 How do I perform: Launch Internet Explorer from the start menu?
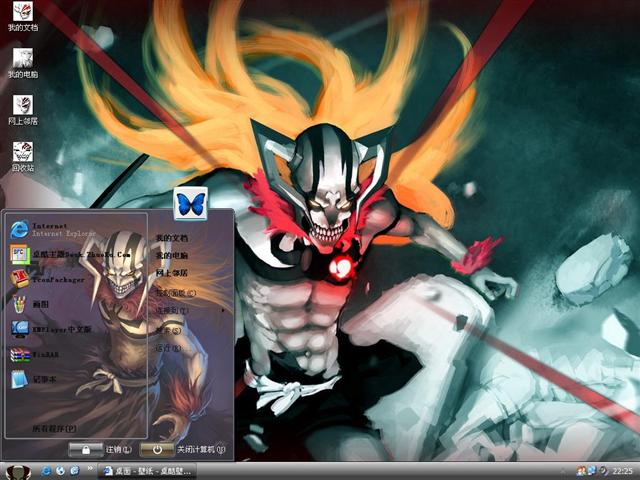tap(52, 229)
